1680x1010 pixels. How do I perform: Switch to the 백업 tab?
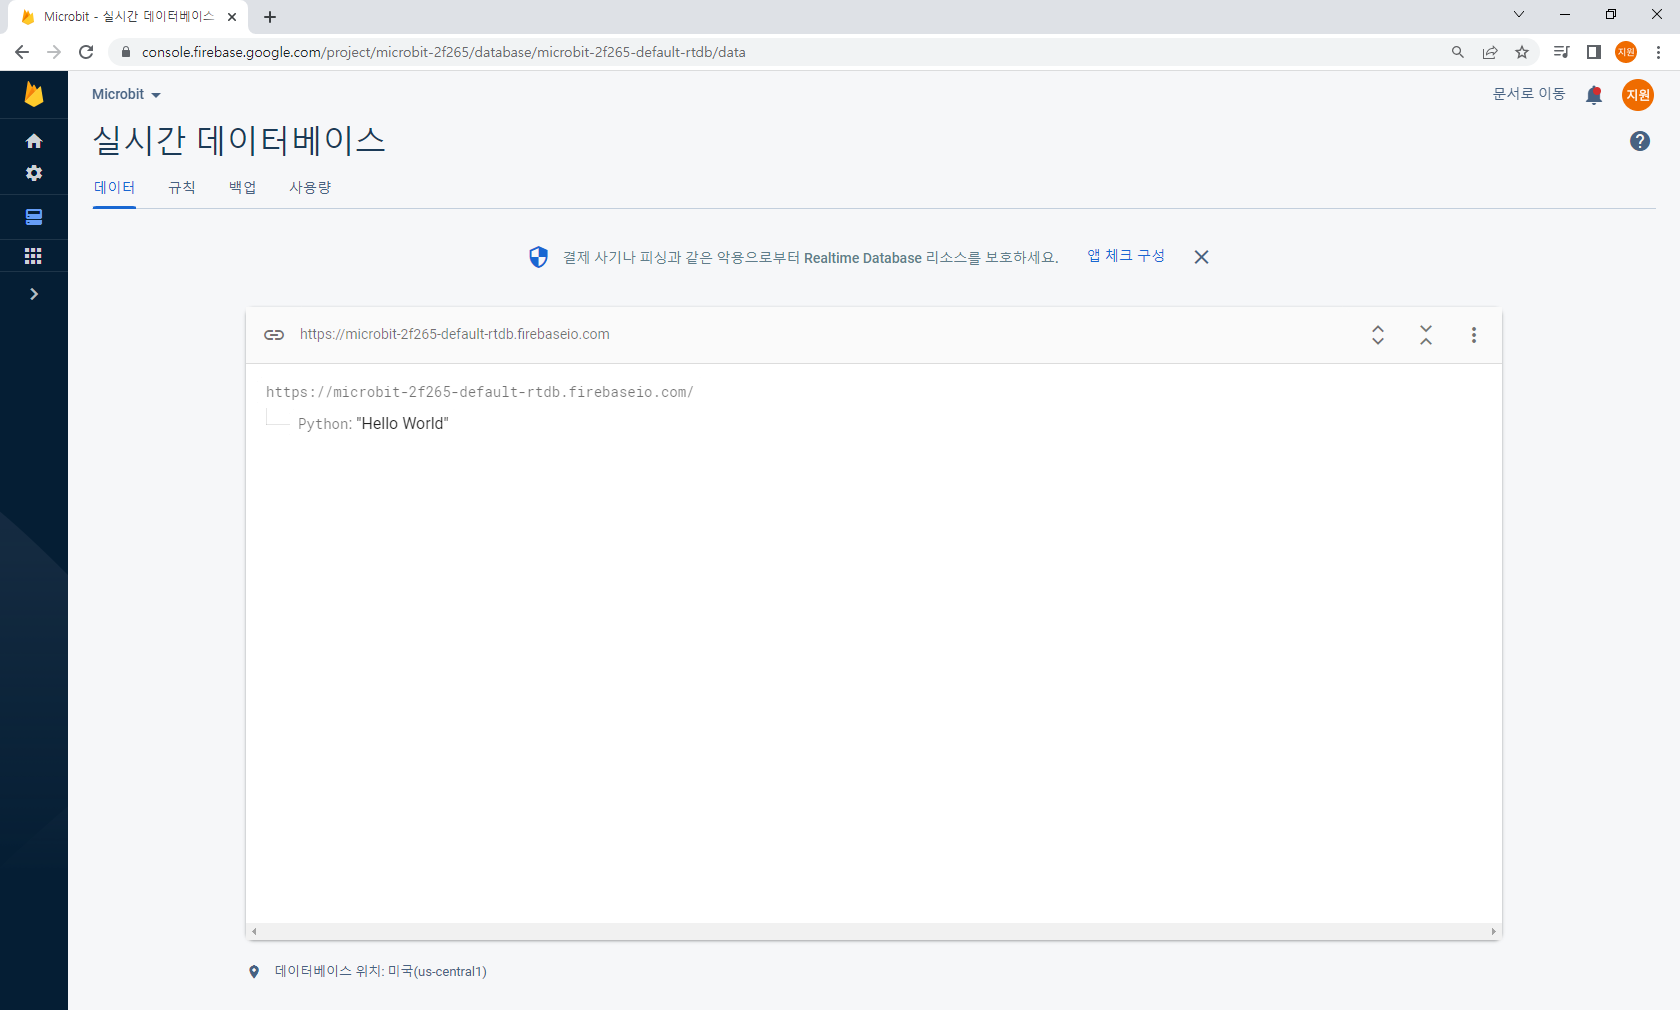click(243, 187)
